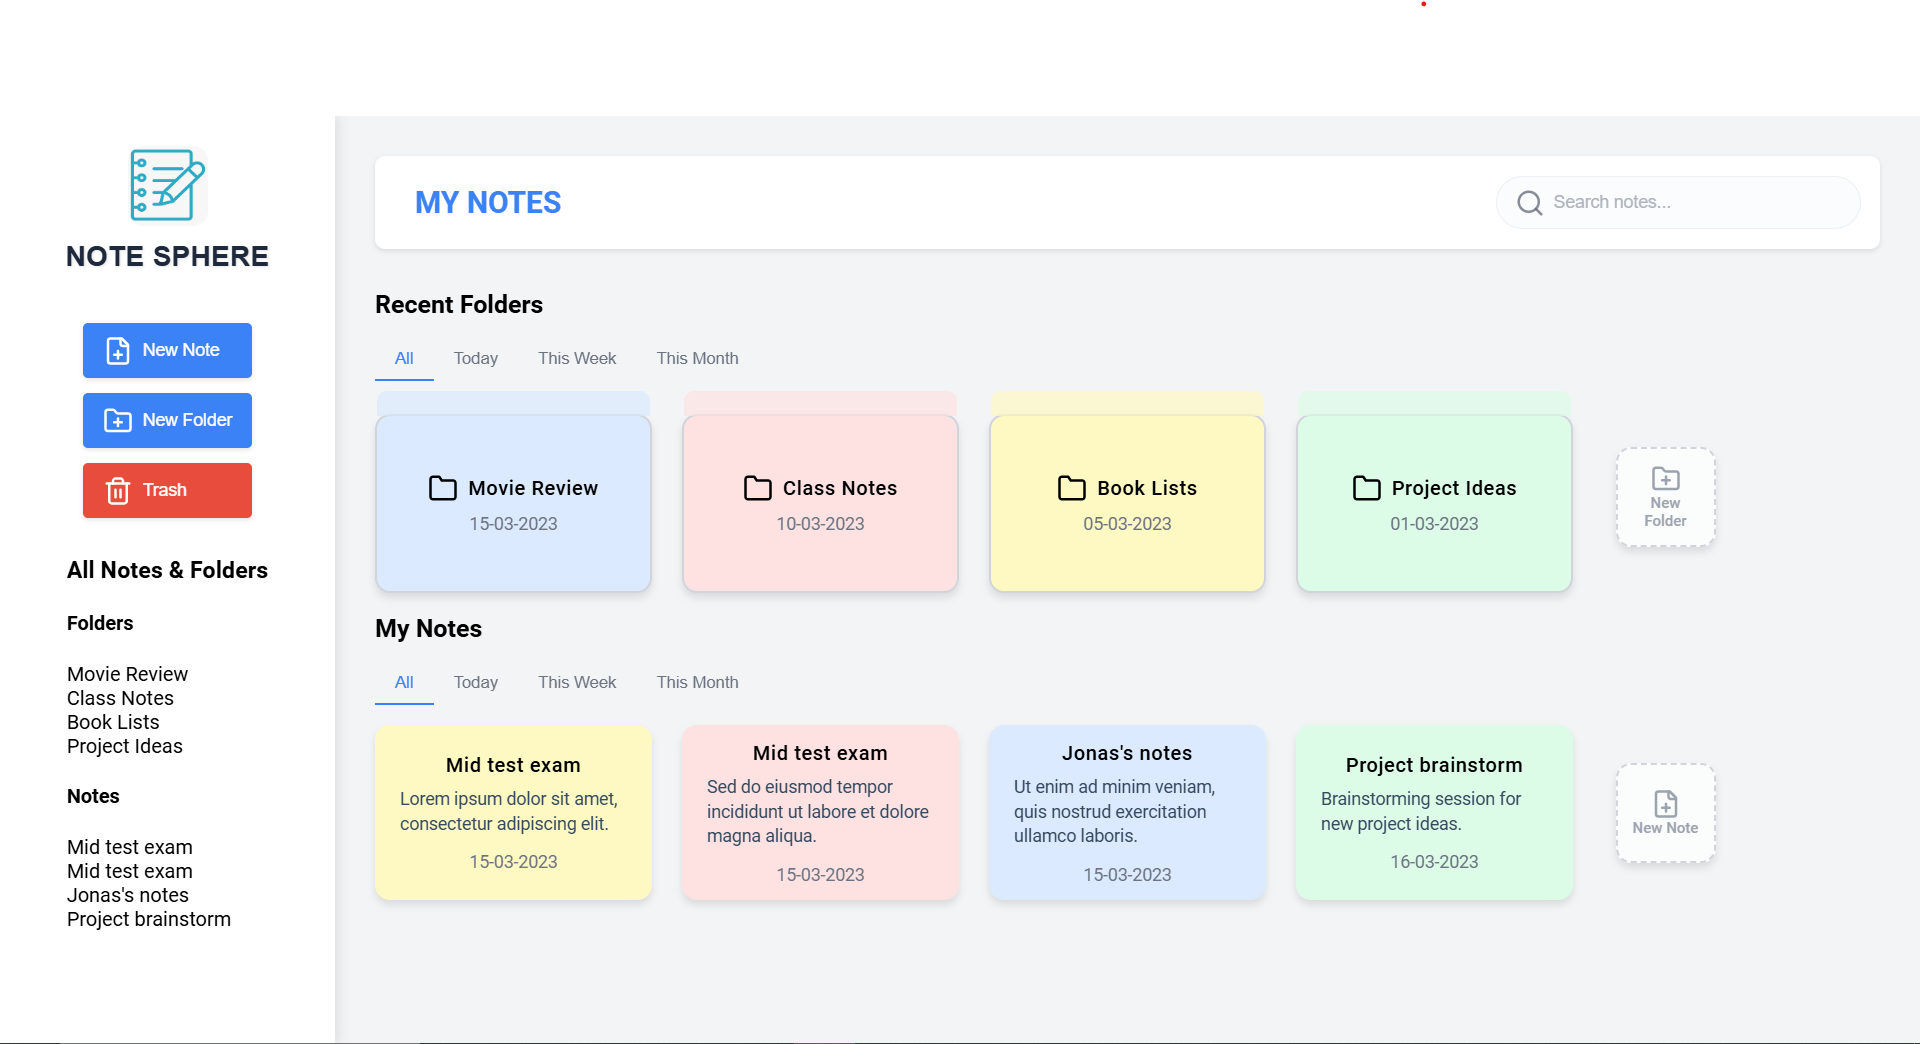Click the folder icon on Book Lists card

[1072, 488]
